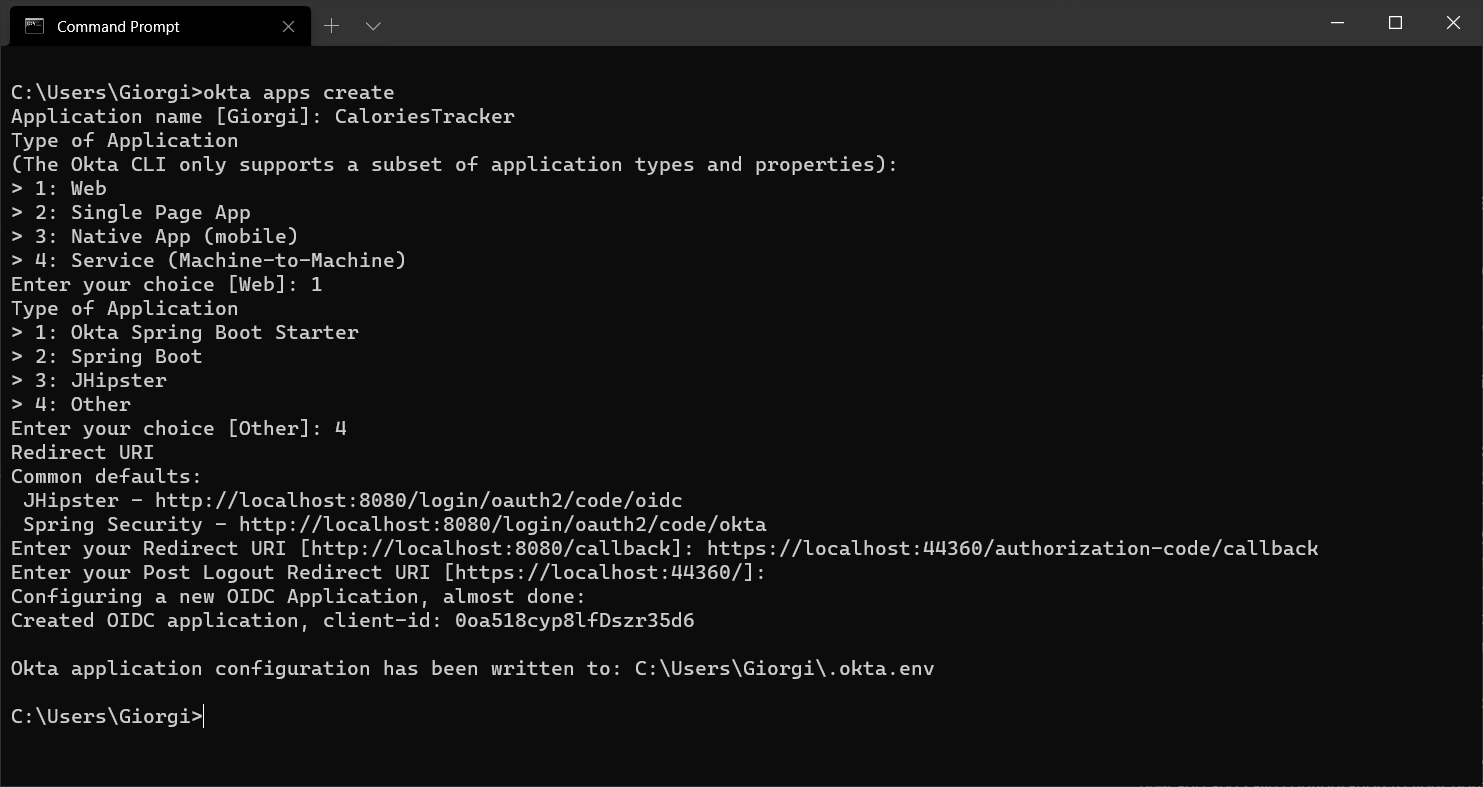Click the 'CaloriesTracker' application name text
The width and height of the screenshot is (1483, 787).
[x=424, y=117]
